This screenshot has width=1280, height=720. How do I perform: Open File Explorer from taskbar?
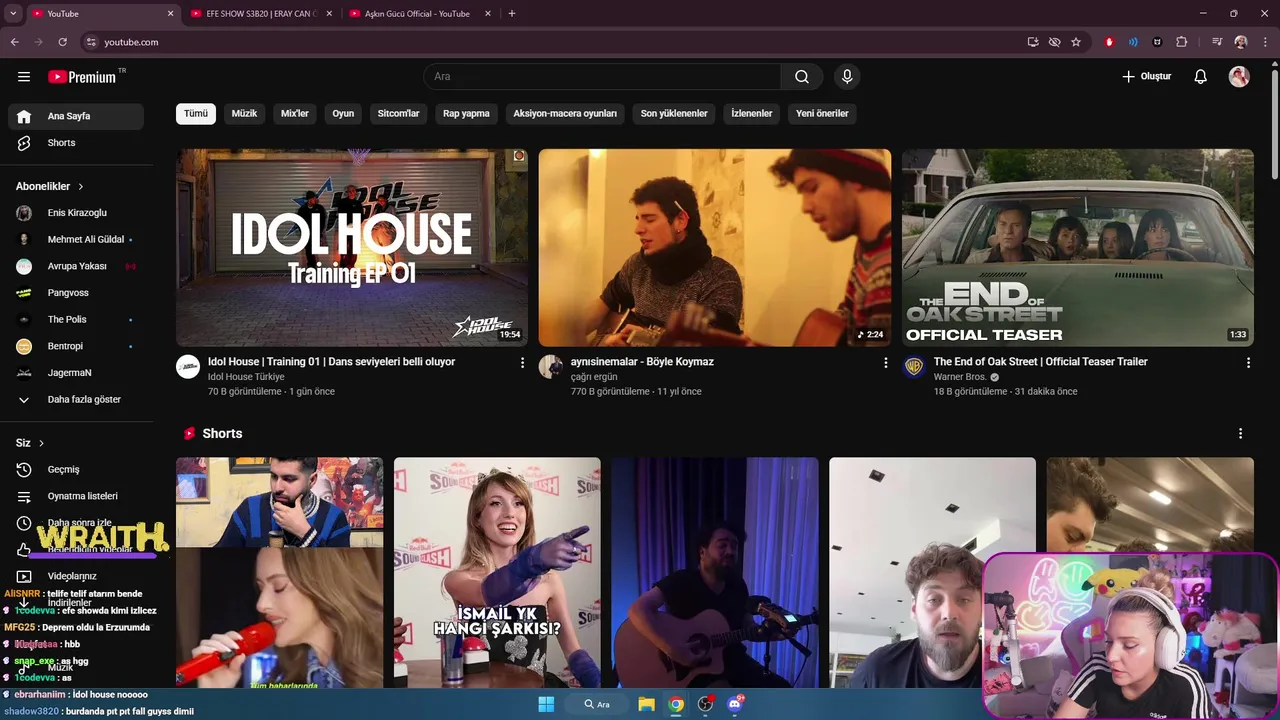click(x=647, y=704)
